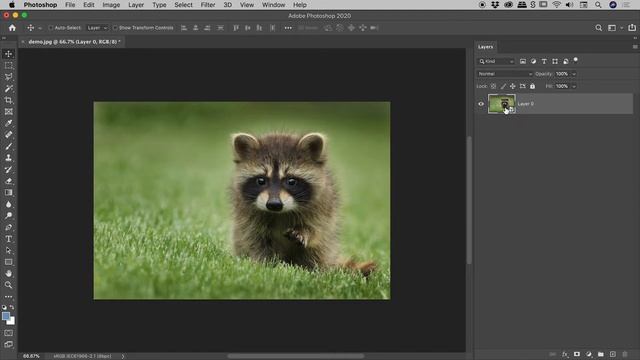The height and width of the screenshot is (360, 640).
Task: Select the Eraser tool
Action: (x=9, y=181)
